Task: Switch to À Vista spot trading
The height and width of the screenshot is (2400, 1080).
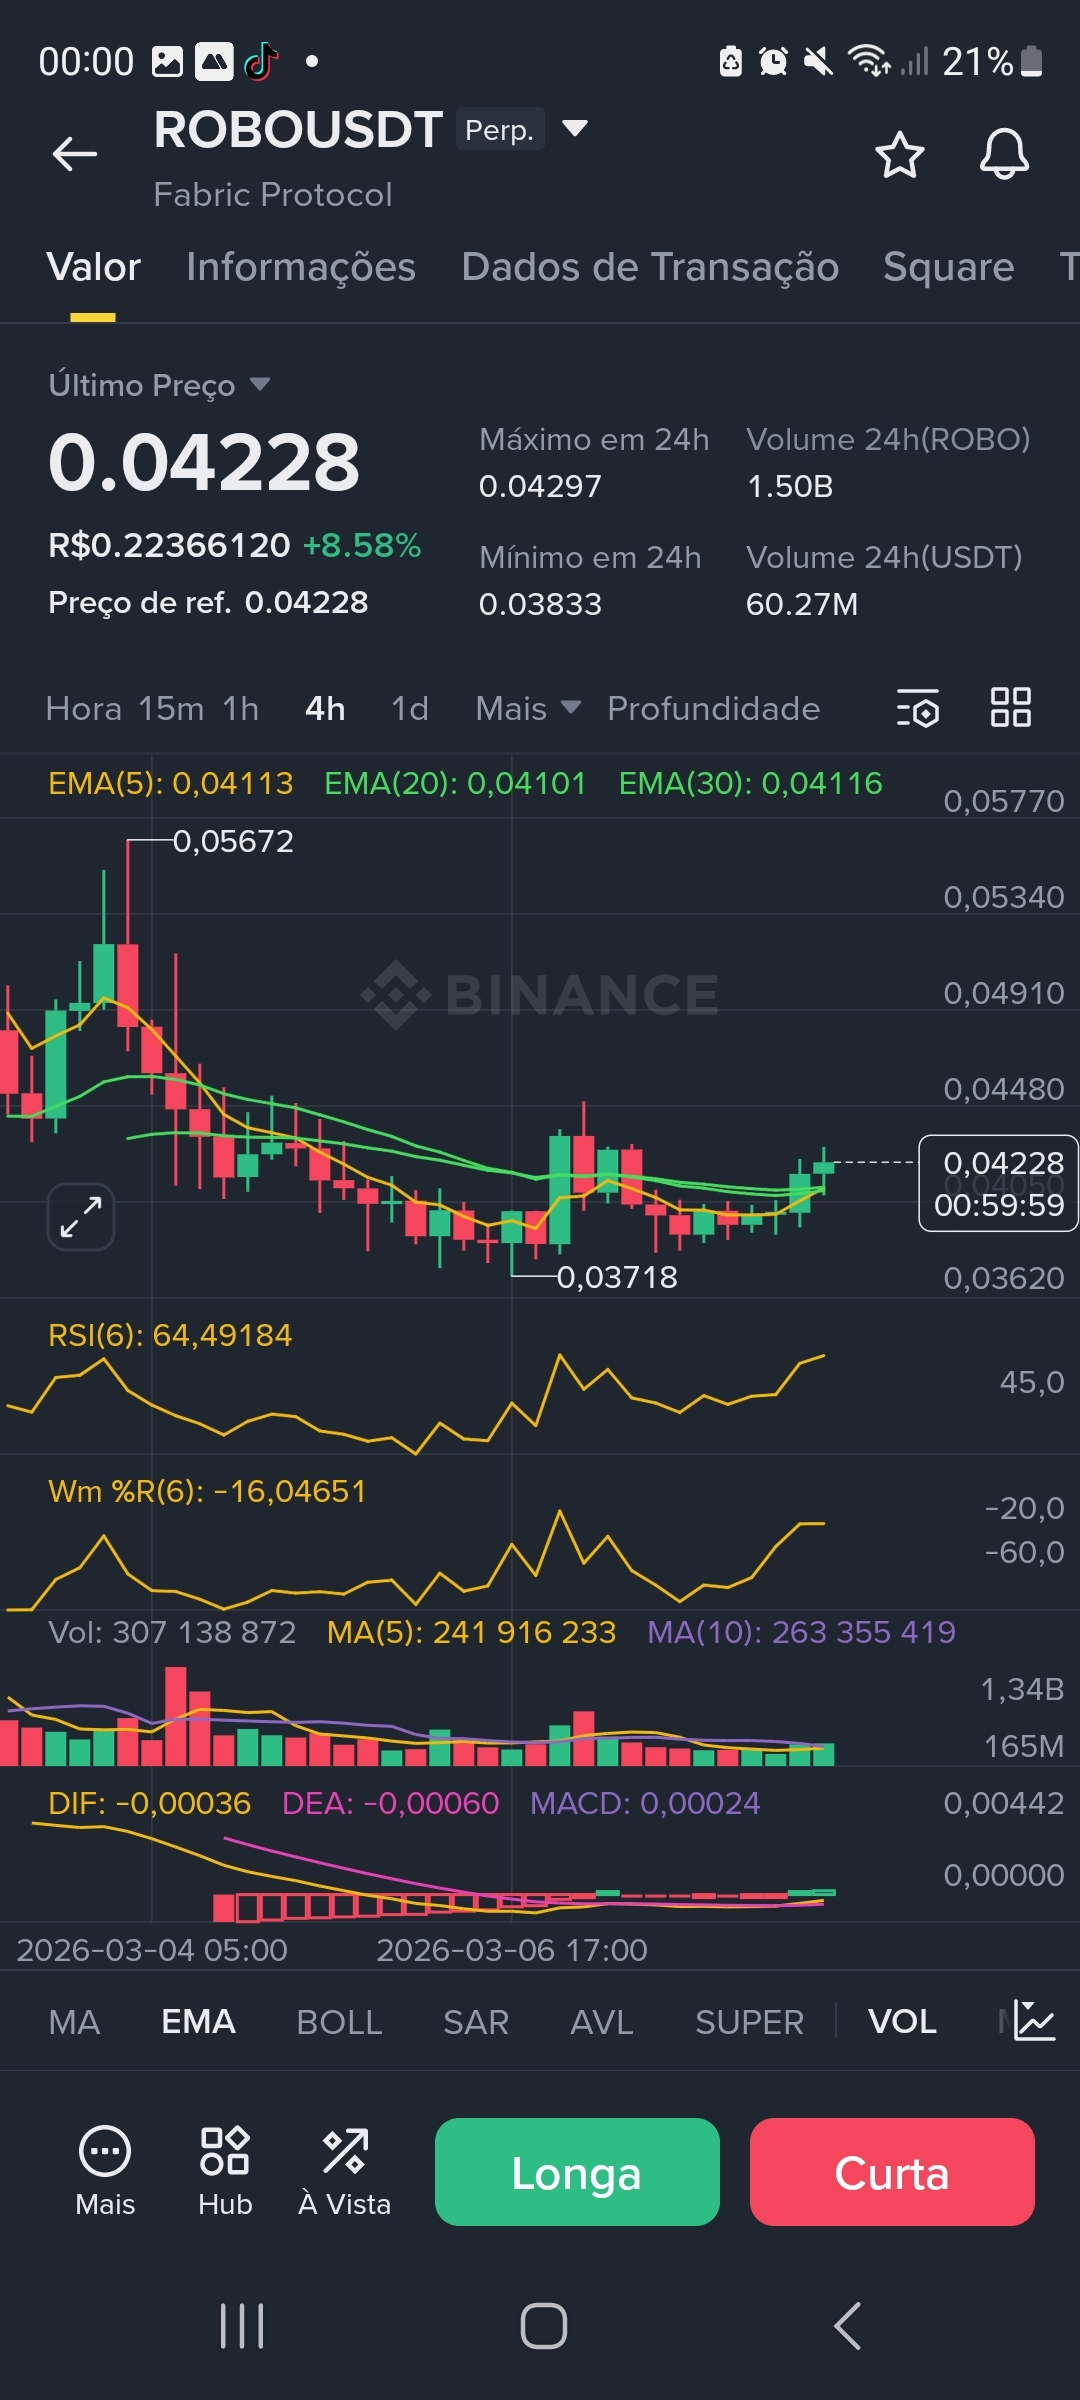Action: 345,2171
